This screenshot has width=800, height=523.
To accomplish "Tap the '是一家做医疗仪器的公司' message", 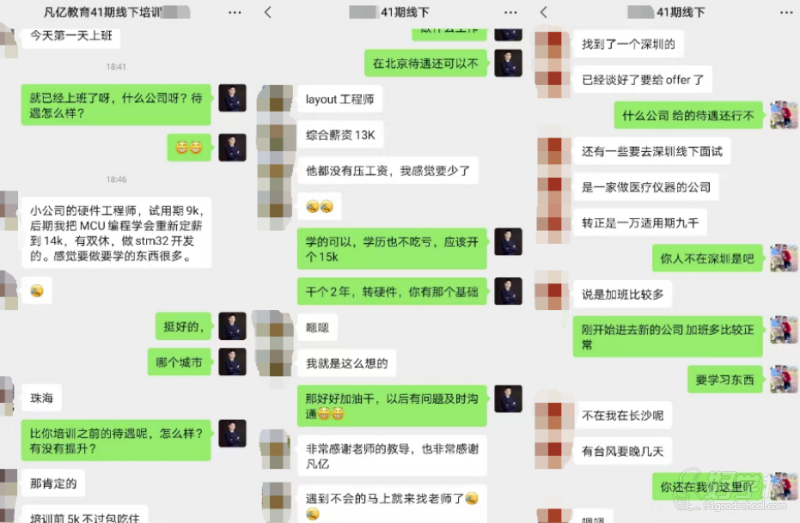I will tap(646, 187).
